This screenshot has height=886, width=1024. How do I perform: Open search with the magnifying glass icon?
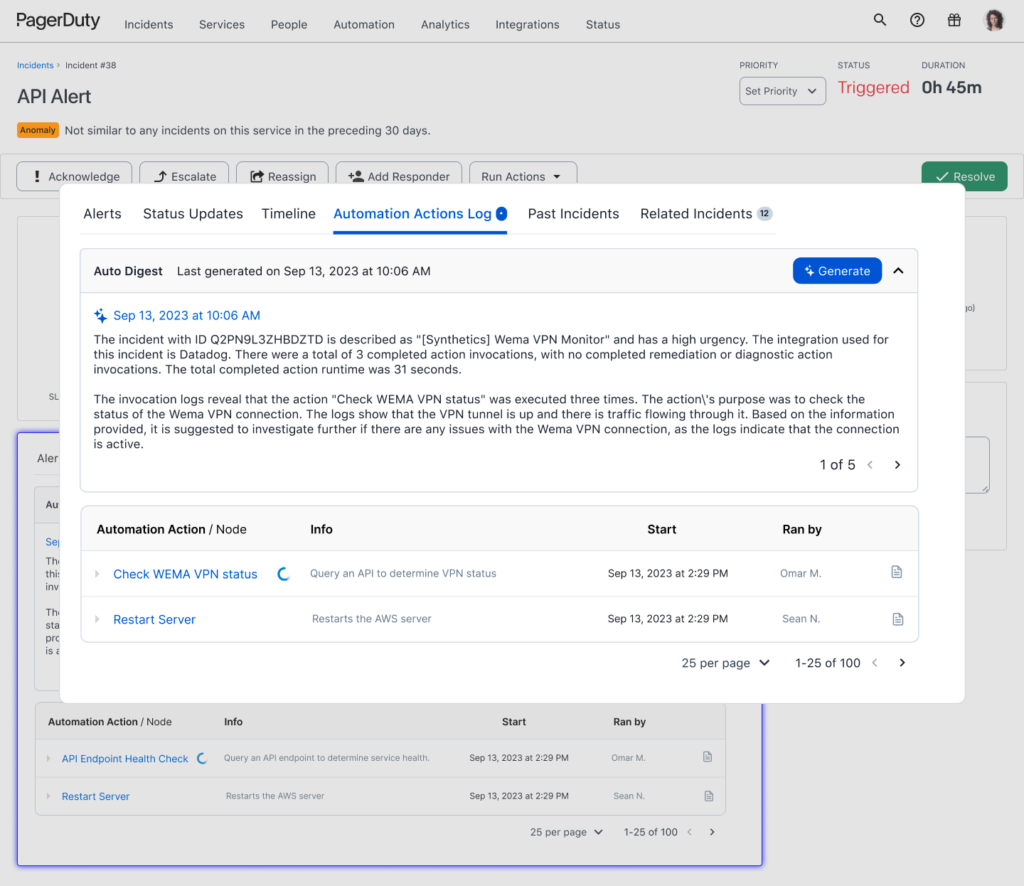tap(879, 19)
